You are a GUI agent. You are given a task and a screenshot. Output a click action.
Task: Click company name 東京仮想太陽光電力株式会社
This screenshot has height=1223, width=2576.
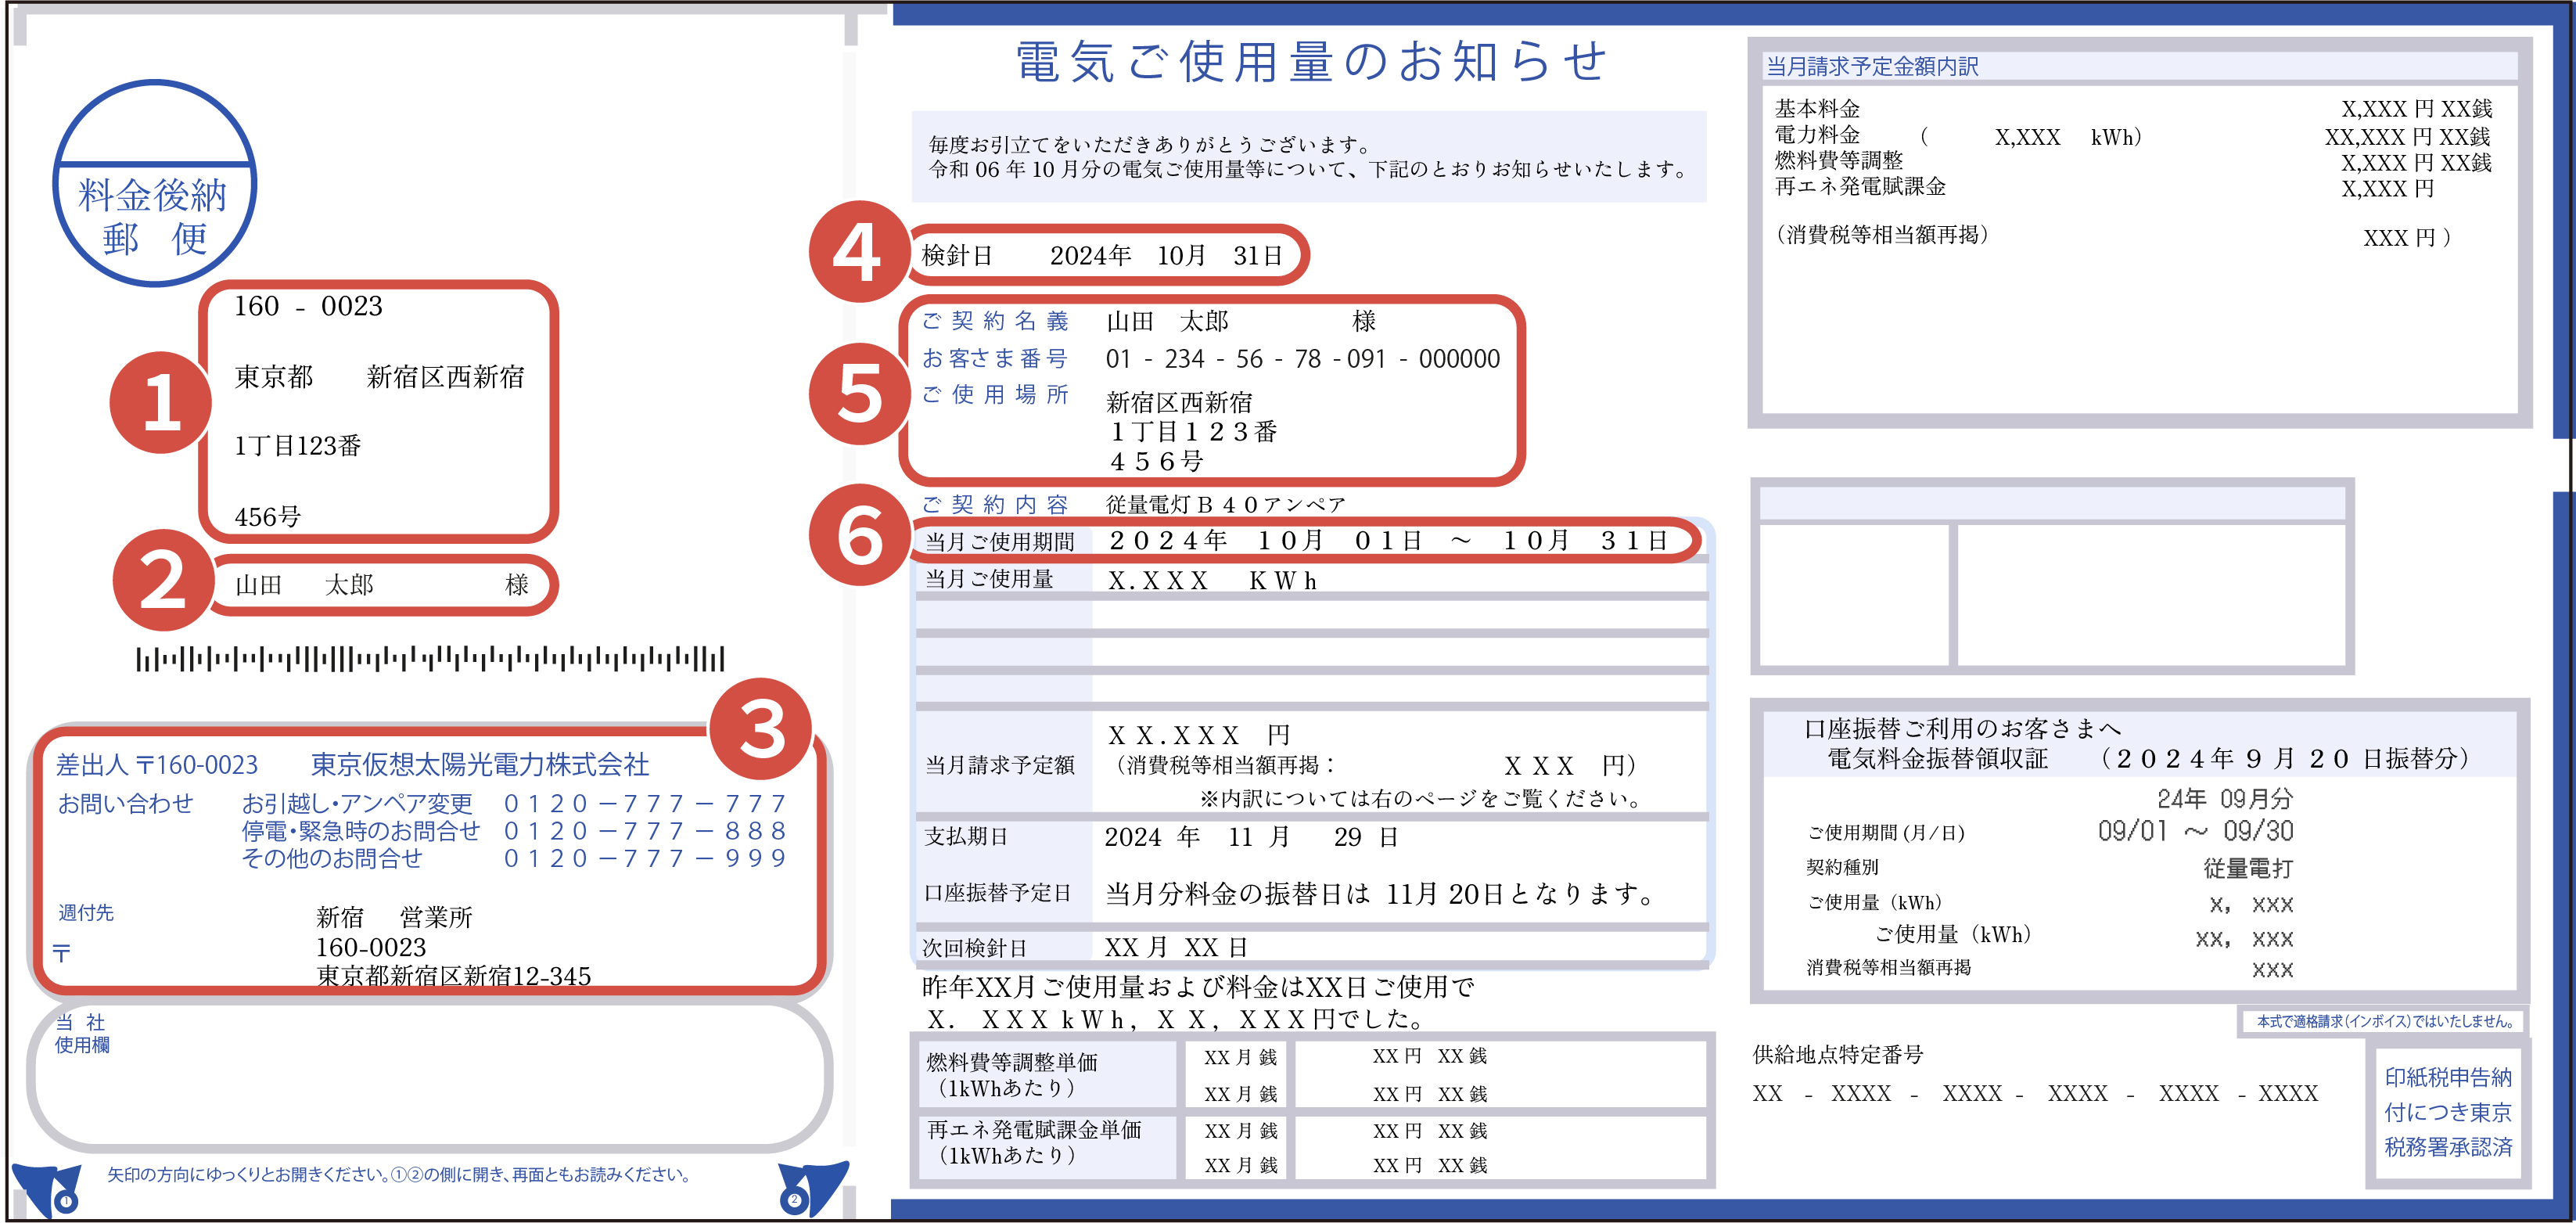pos(480,765)
